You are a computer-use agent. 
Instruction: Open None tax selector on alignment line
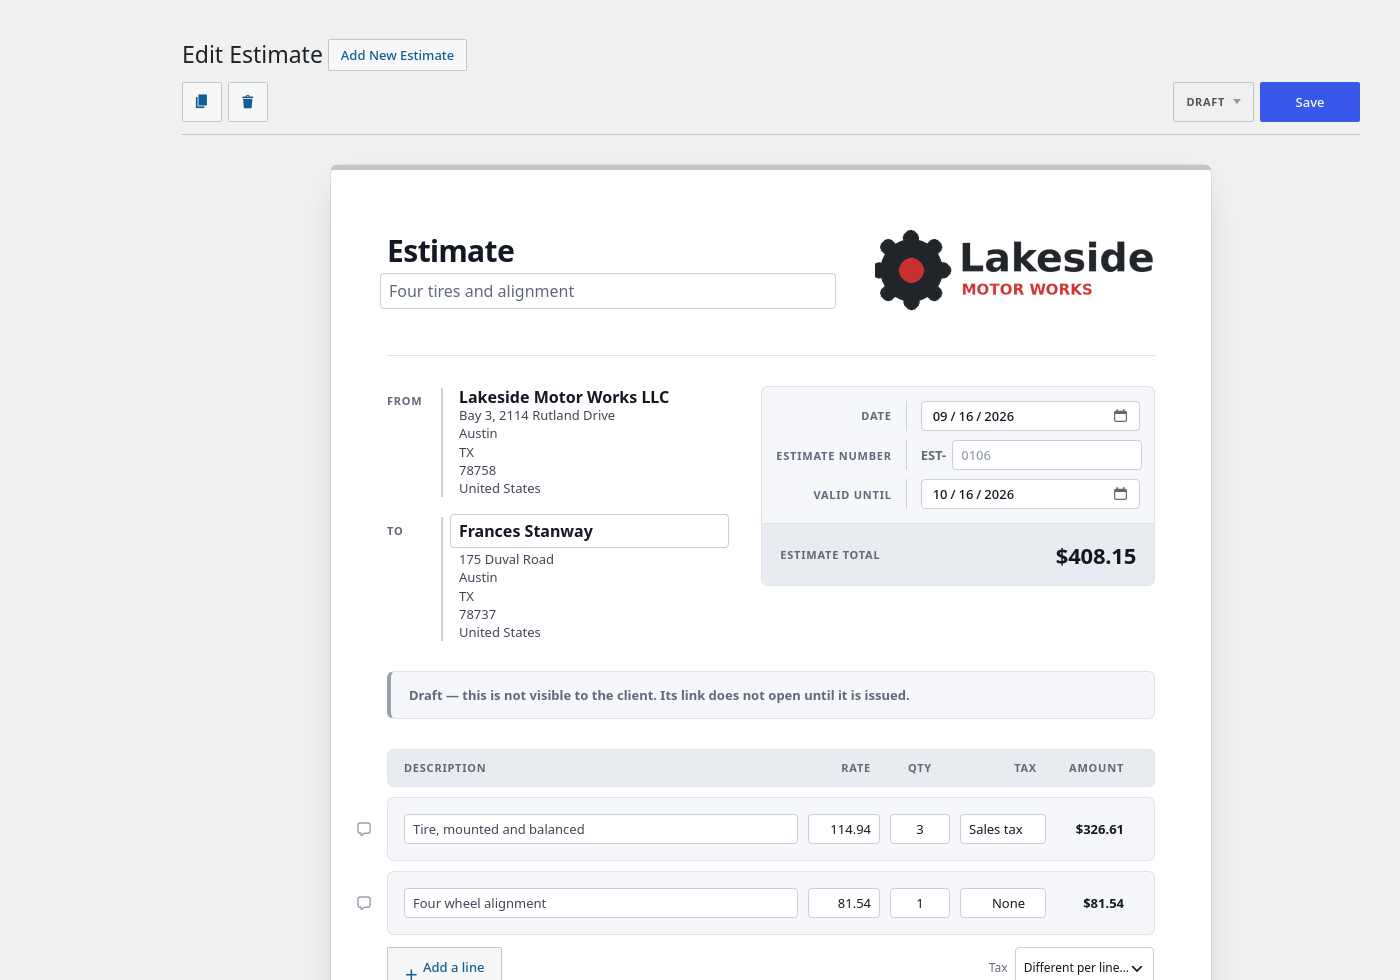1003,903
